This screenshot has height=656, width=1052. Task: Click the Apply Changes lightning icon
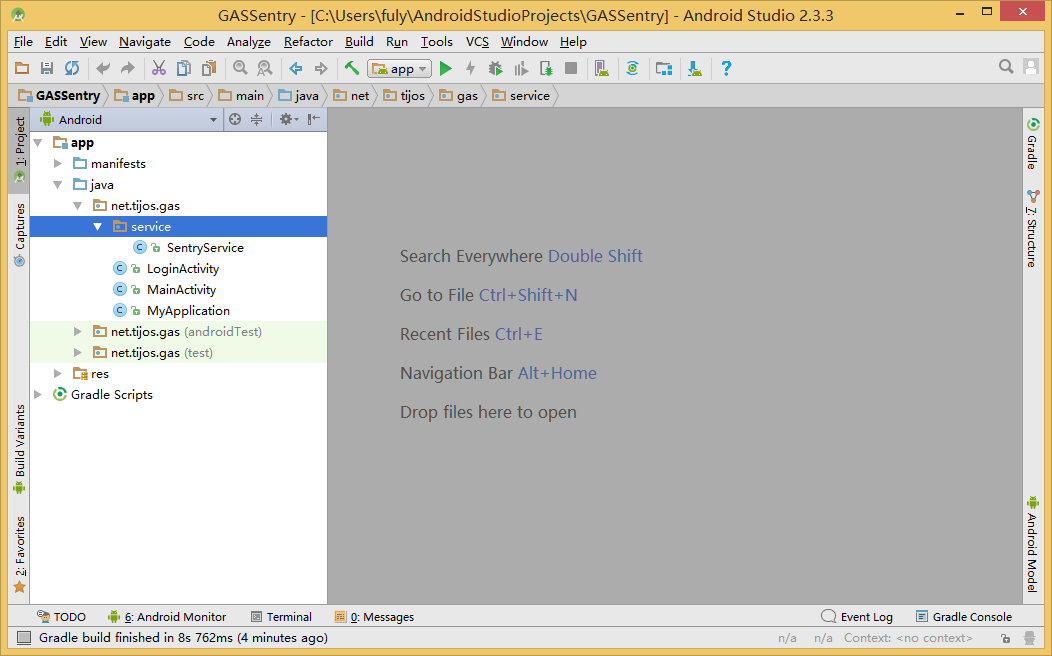pyautogui.click(x=470, y=68)
